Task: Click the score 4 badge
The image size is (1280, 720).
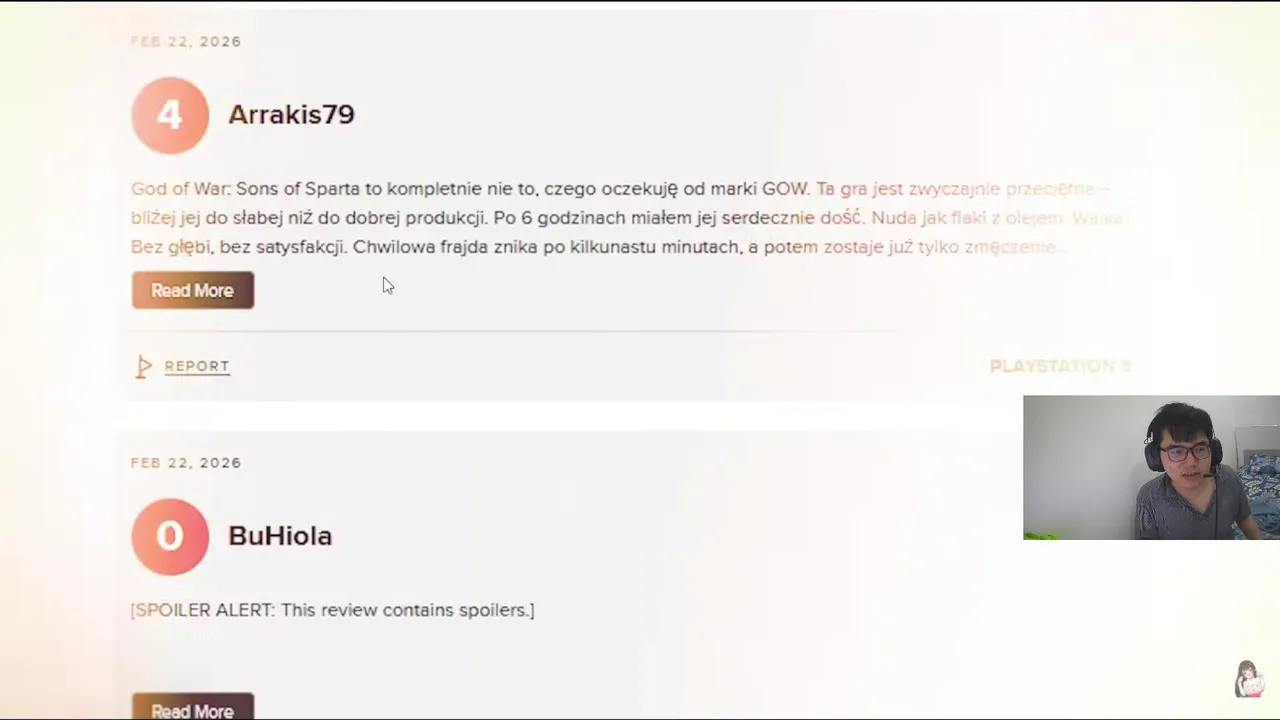Action: [x=170, y=115]
